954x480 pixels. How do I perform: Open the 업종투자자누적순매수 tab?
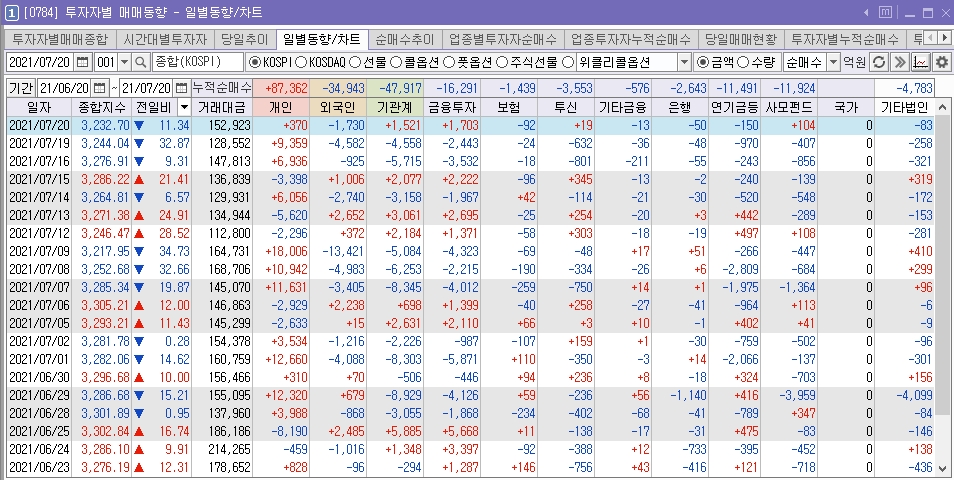[631, 40]
